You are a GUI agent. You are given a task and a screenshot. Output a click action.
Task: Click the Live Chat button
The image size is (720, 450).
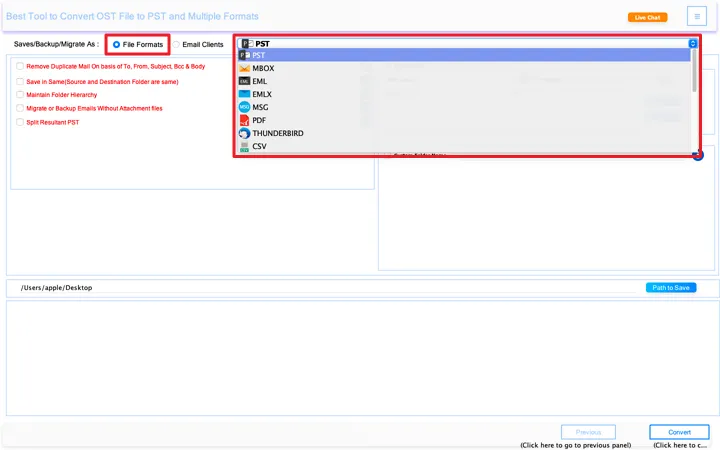pyautogui.click(x=647, y=17)
